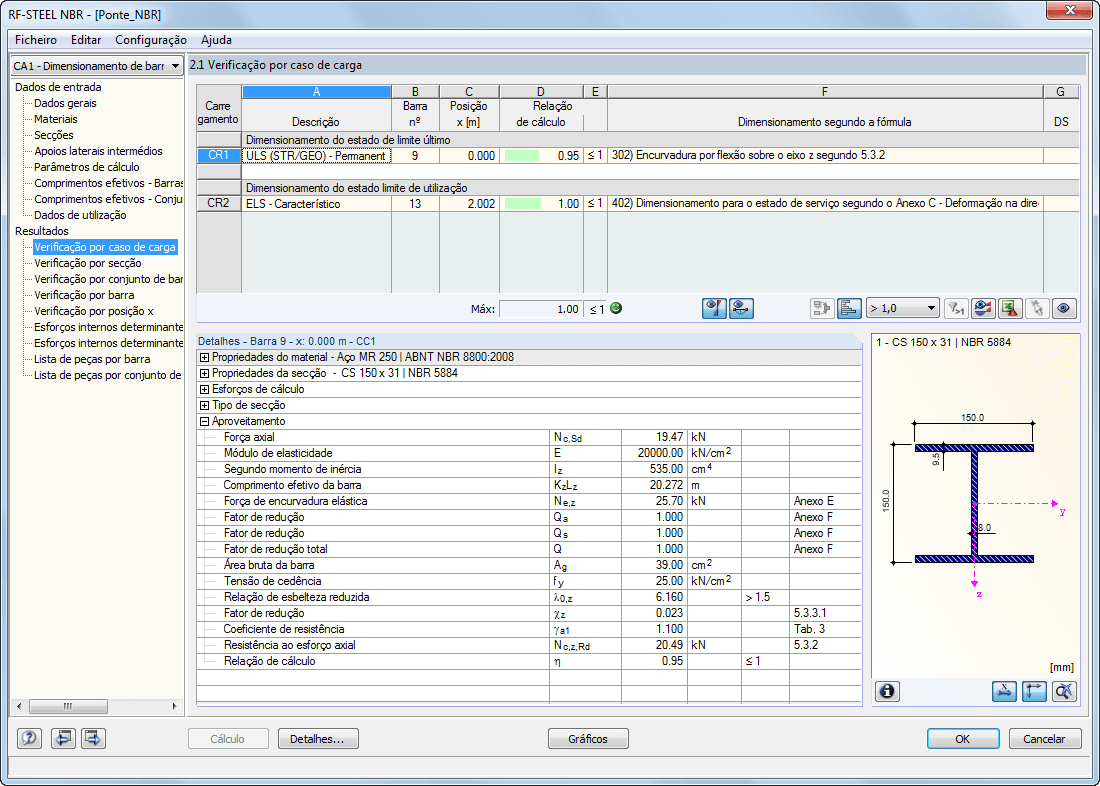
Task: Click the funnel filter '>1' icon
Action: [955, 308]
